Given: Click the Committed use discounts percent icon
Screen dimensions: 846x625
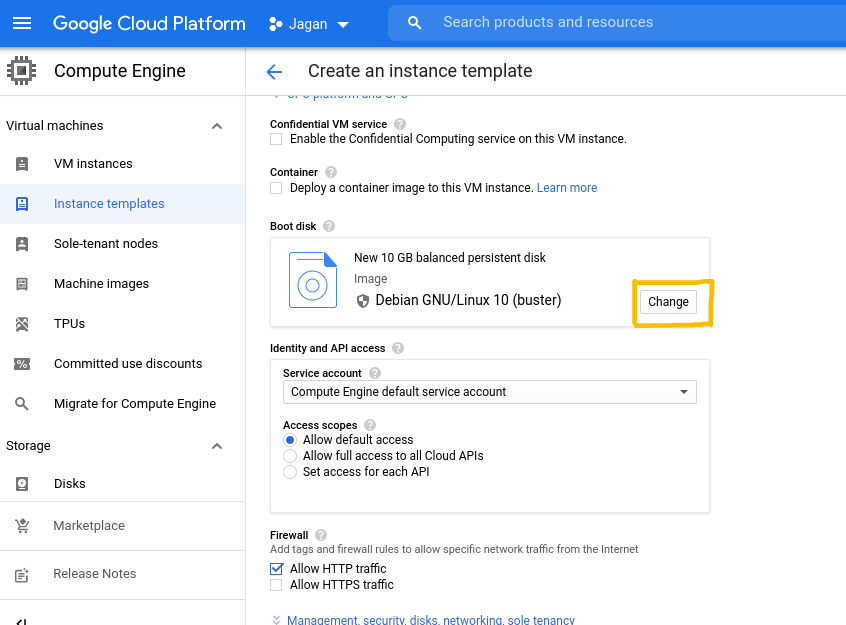Looking at the screenshot, I should pos(22,364).
